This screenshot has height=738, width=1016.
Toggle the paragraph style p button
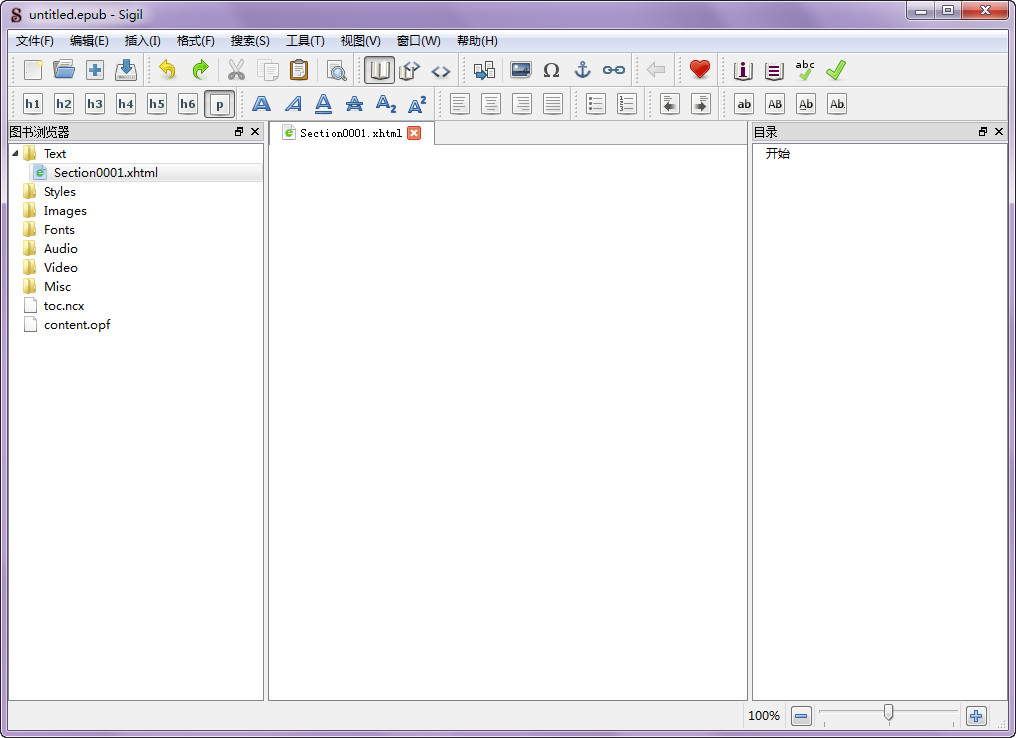[219, 104]
